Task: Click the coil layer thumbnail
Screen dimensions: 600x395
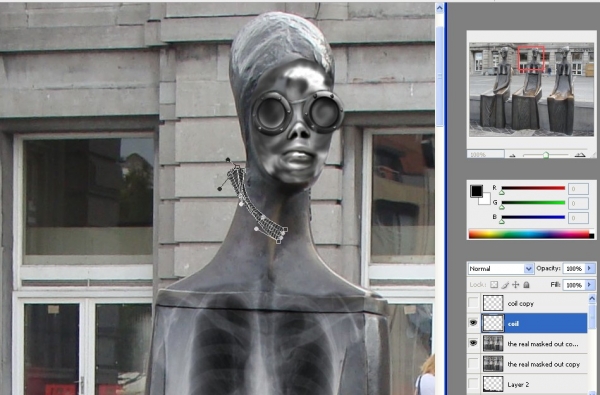Action: [493, 323]
